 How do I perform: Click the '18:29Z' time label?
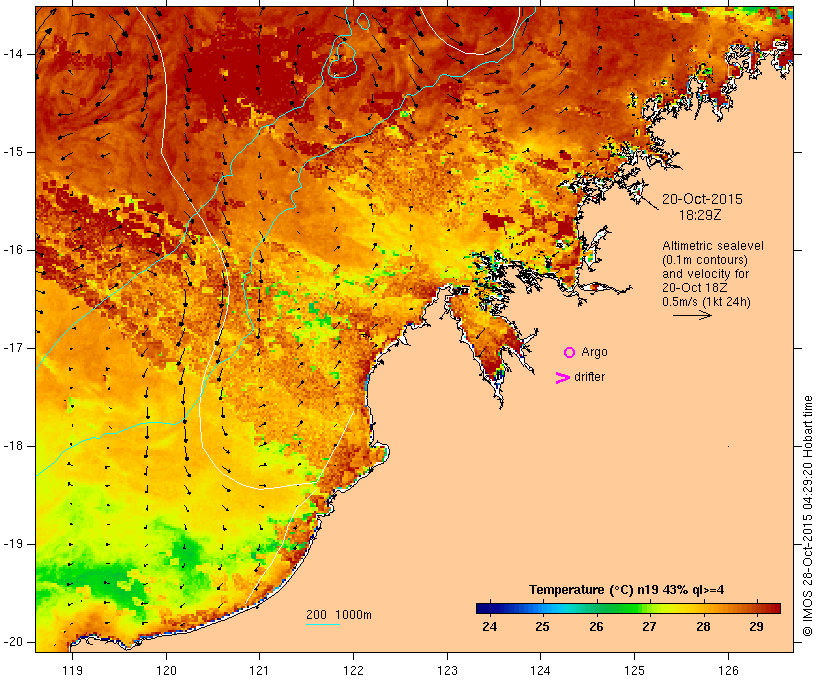[700, 215]
